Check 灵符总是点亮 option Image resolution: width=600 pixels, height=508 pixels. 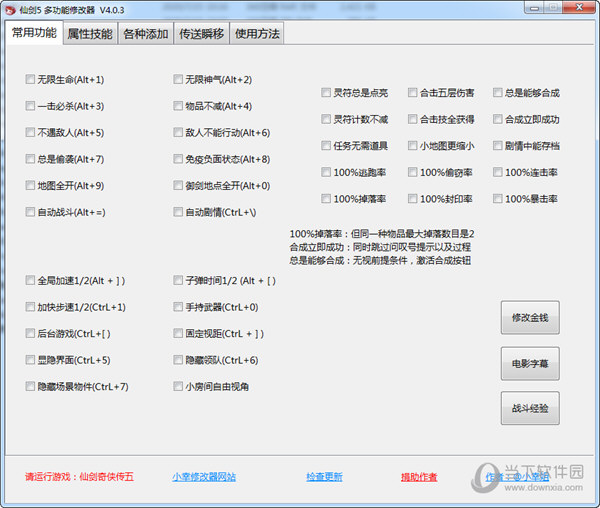[326, 93]
